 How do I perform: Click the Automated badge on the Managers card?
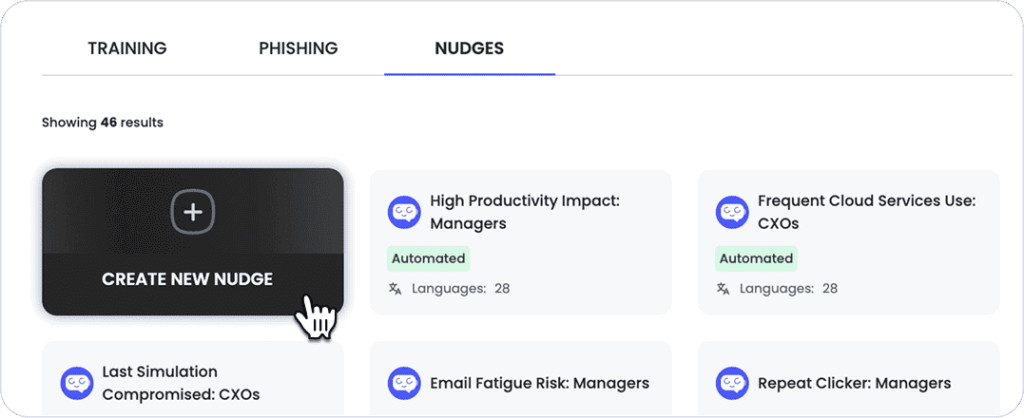click(x=428, y=259)
